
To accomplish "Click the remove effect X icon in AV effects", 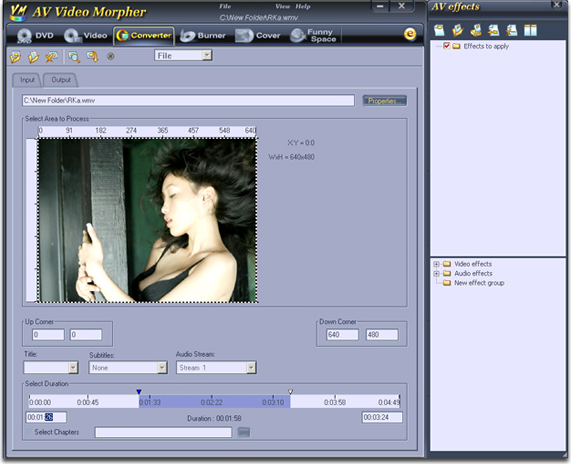I will [512, 30].
